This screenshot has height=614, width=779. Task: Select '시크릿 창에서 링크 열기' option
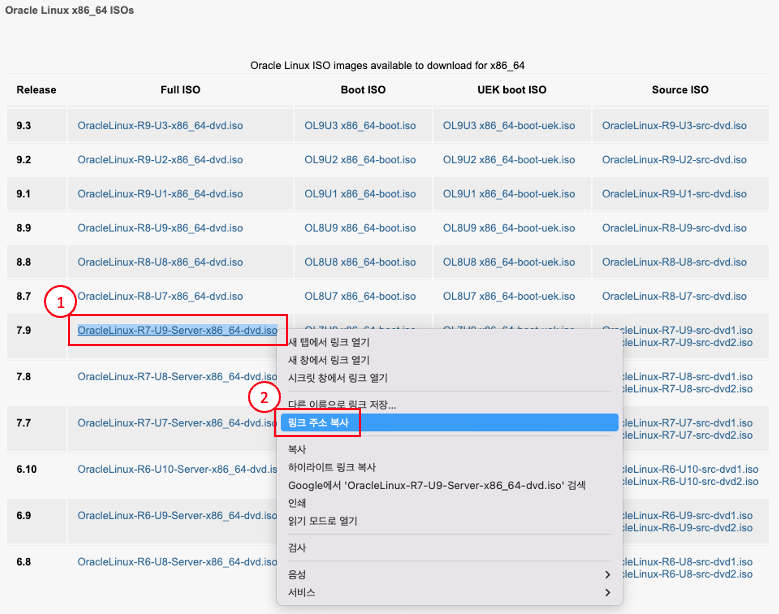tap(338, 378)
